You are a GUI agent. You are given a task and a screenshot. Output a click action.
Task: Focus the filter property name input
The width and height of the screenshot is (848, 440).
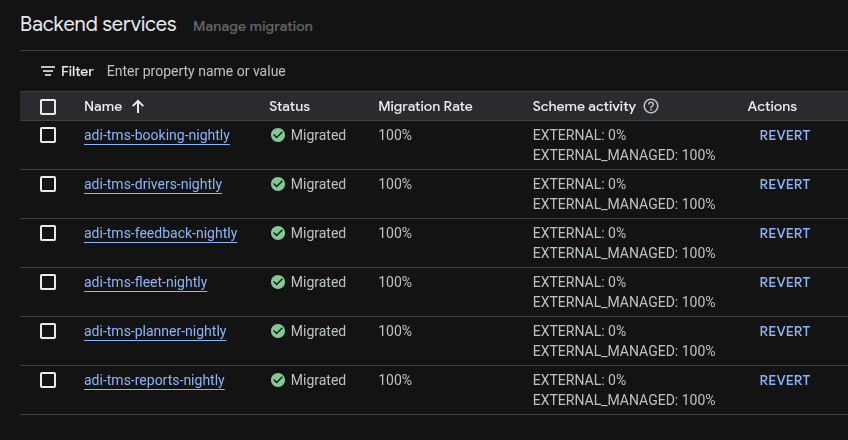point(196,71)
